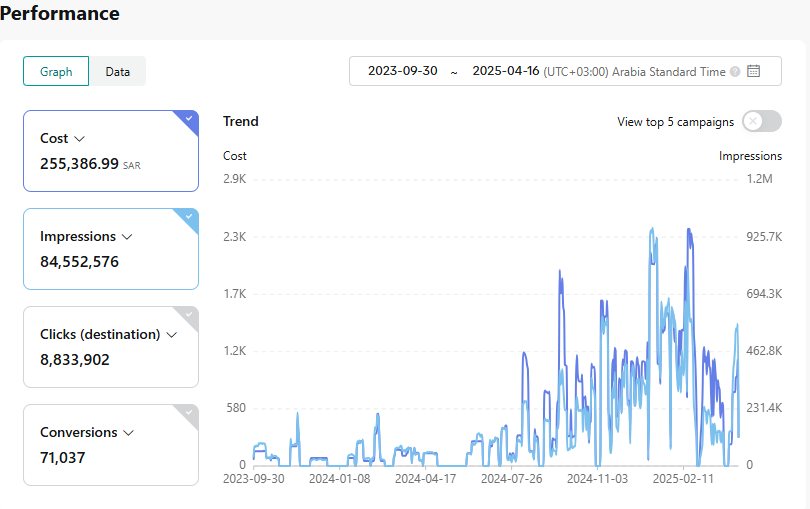The height and width of the screenshot is (509, 810).
Task: Click the 2024-04-17 x-axis label
Action: [426, 479]
